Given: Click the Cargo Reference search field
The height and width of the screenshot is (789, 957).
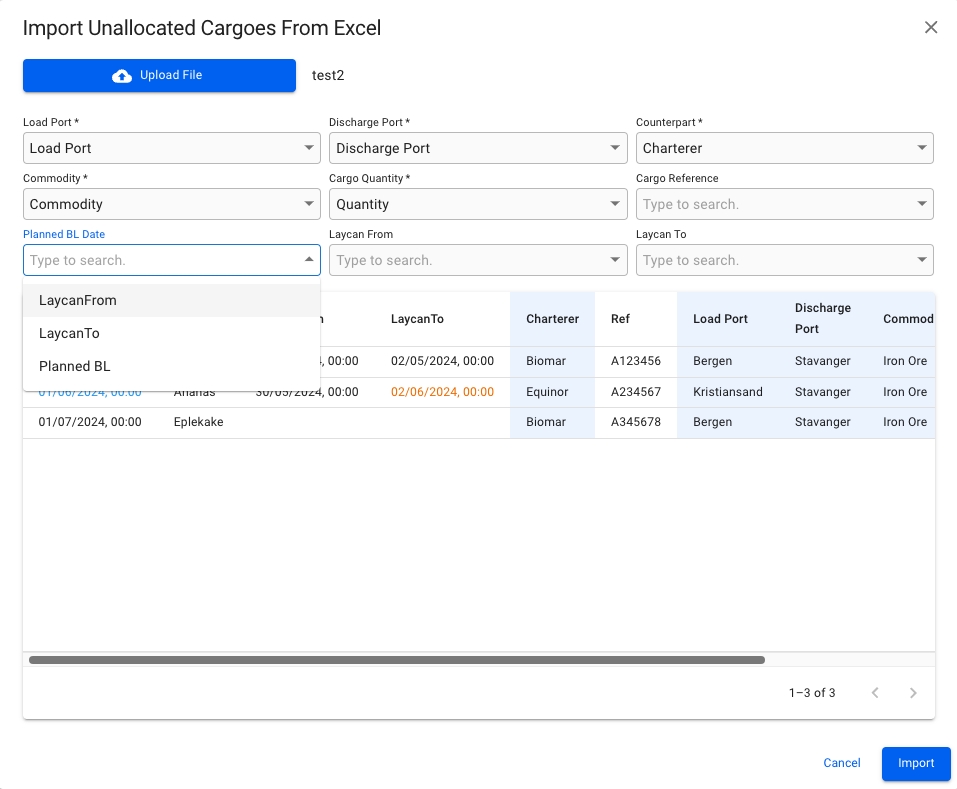Looking at the screenshot, I should tap(775, 204).
